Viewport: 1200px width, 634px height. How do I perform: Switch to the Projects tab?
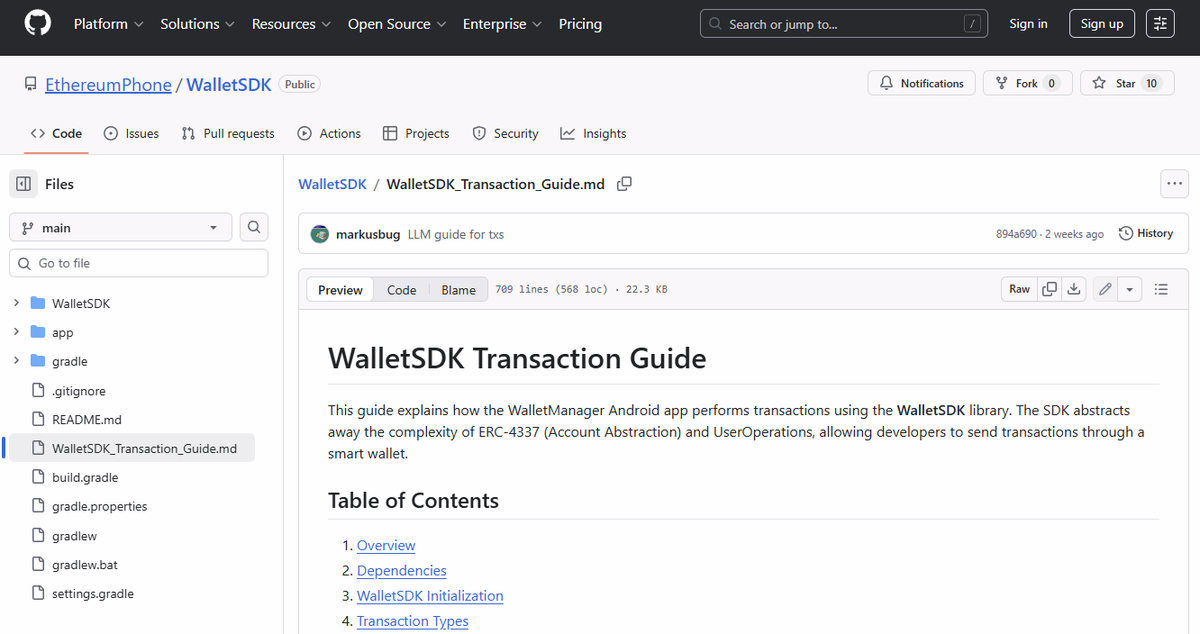[416, 133]
